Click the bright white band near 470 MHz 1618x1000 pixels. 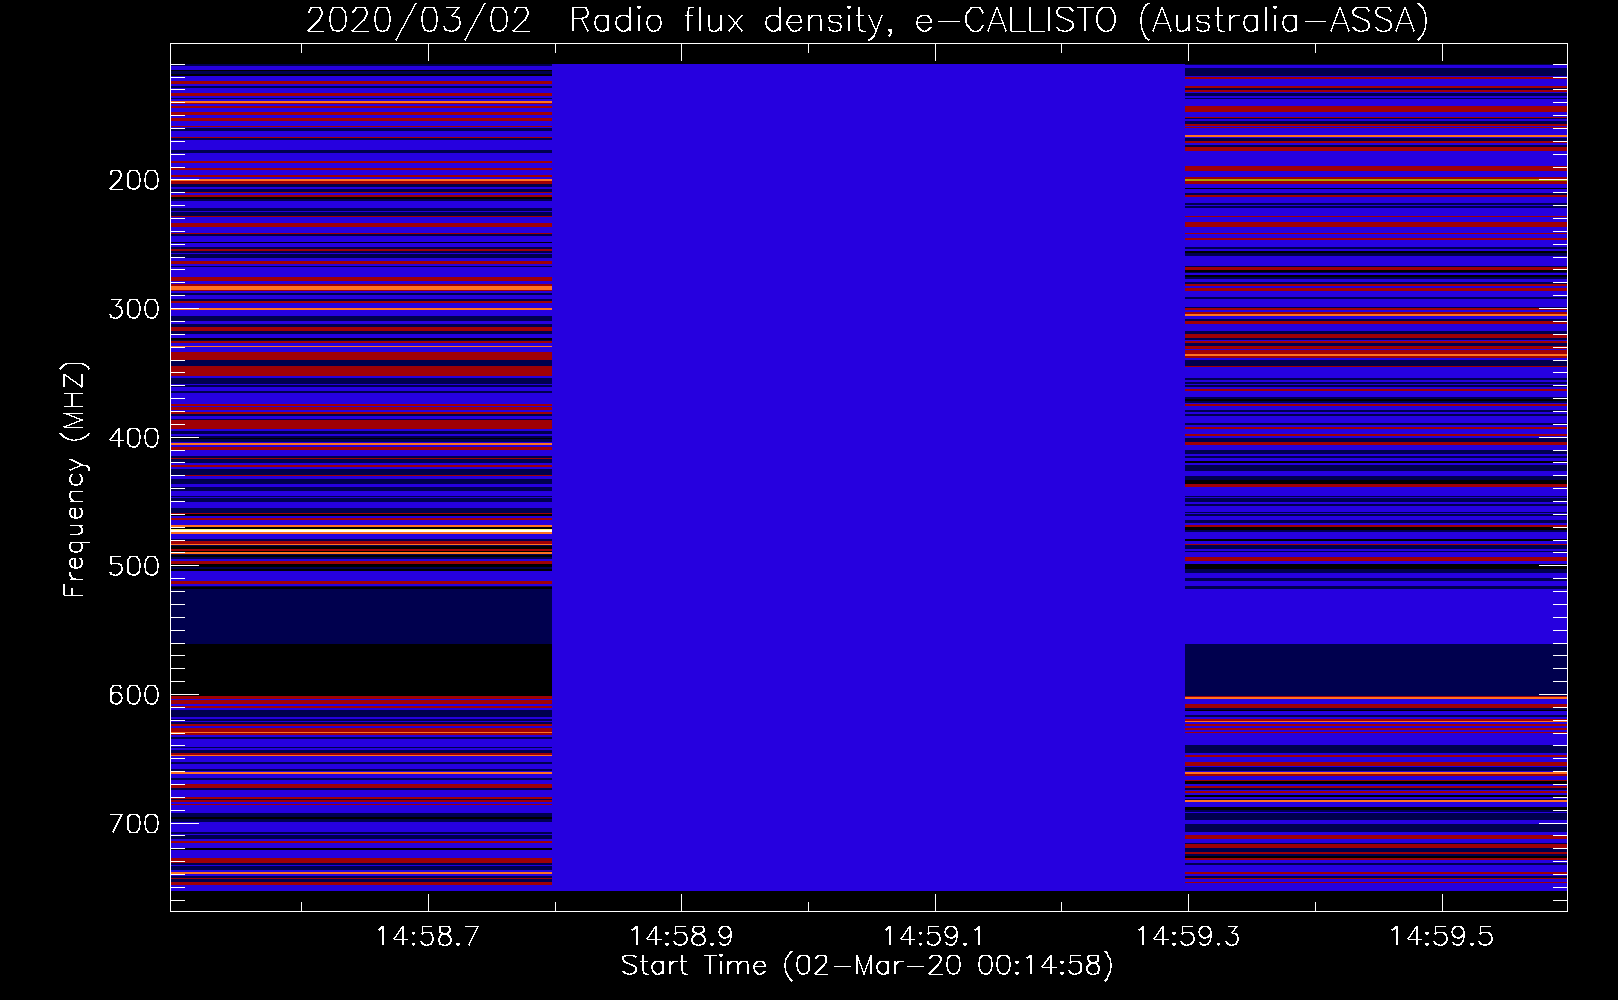[361, 529]
